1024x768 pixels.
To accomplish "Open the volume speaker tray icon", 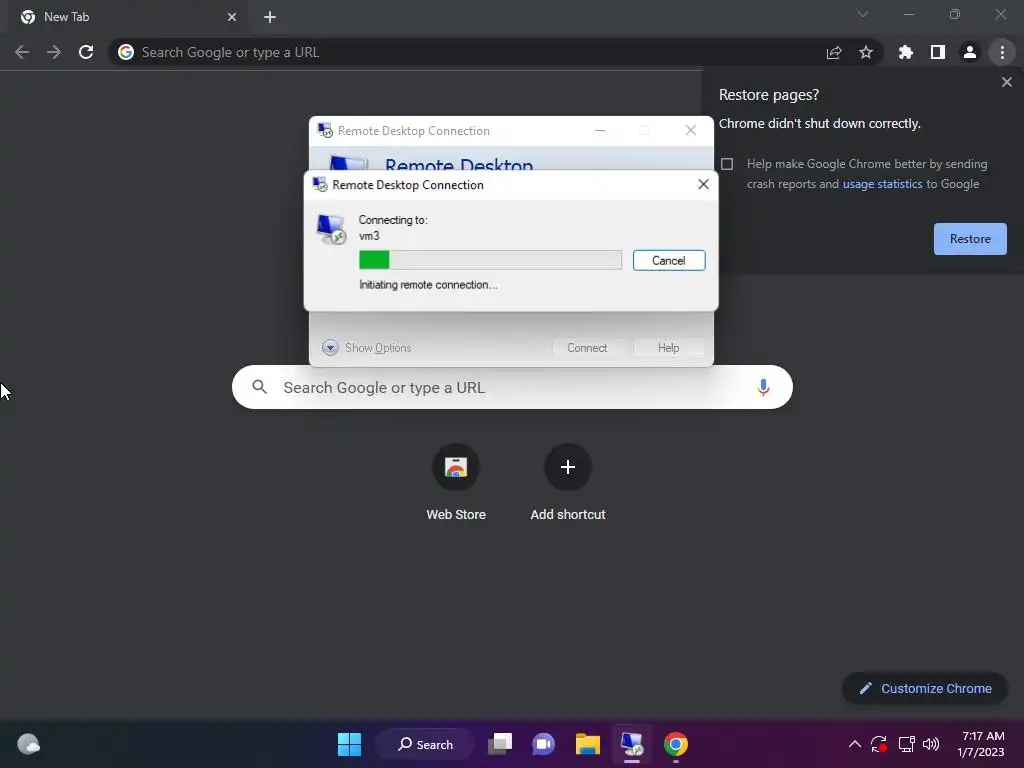I will [x=931, y=744].
